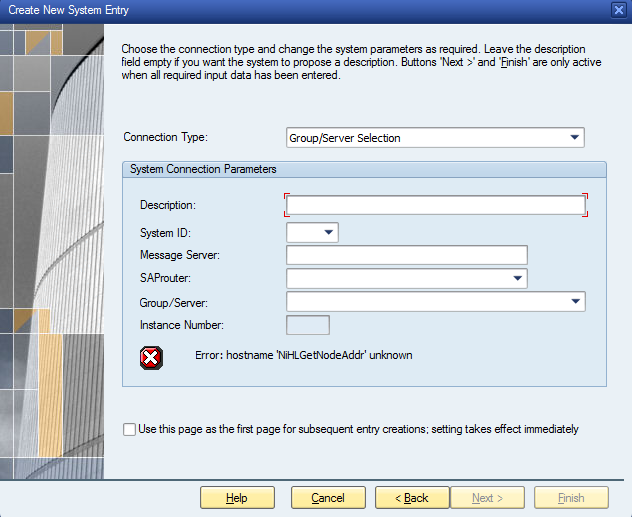This screenshot has width=632, height=517.
Task: Click the Finish button
Action: [571, 498]
